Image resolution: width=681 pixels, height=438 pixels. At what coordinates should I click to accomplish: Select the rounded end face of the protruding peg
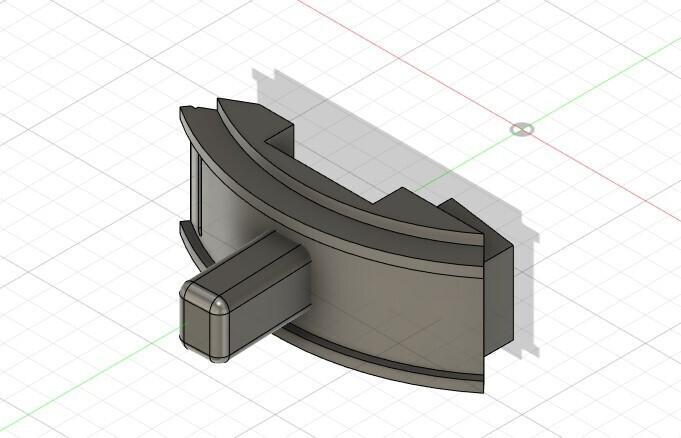(x=195, y=322)
